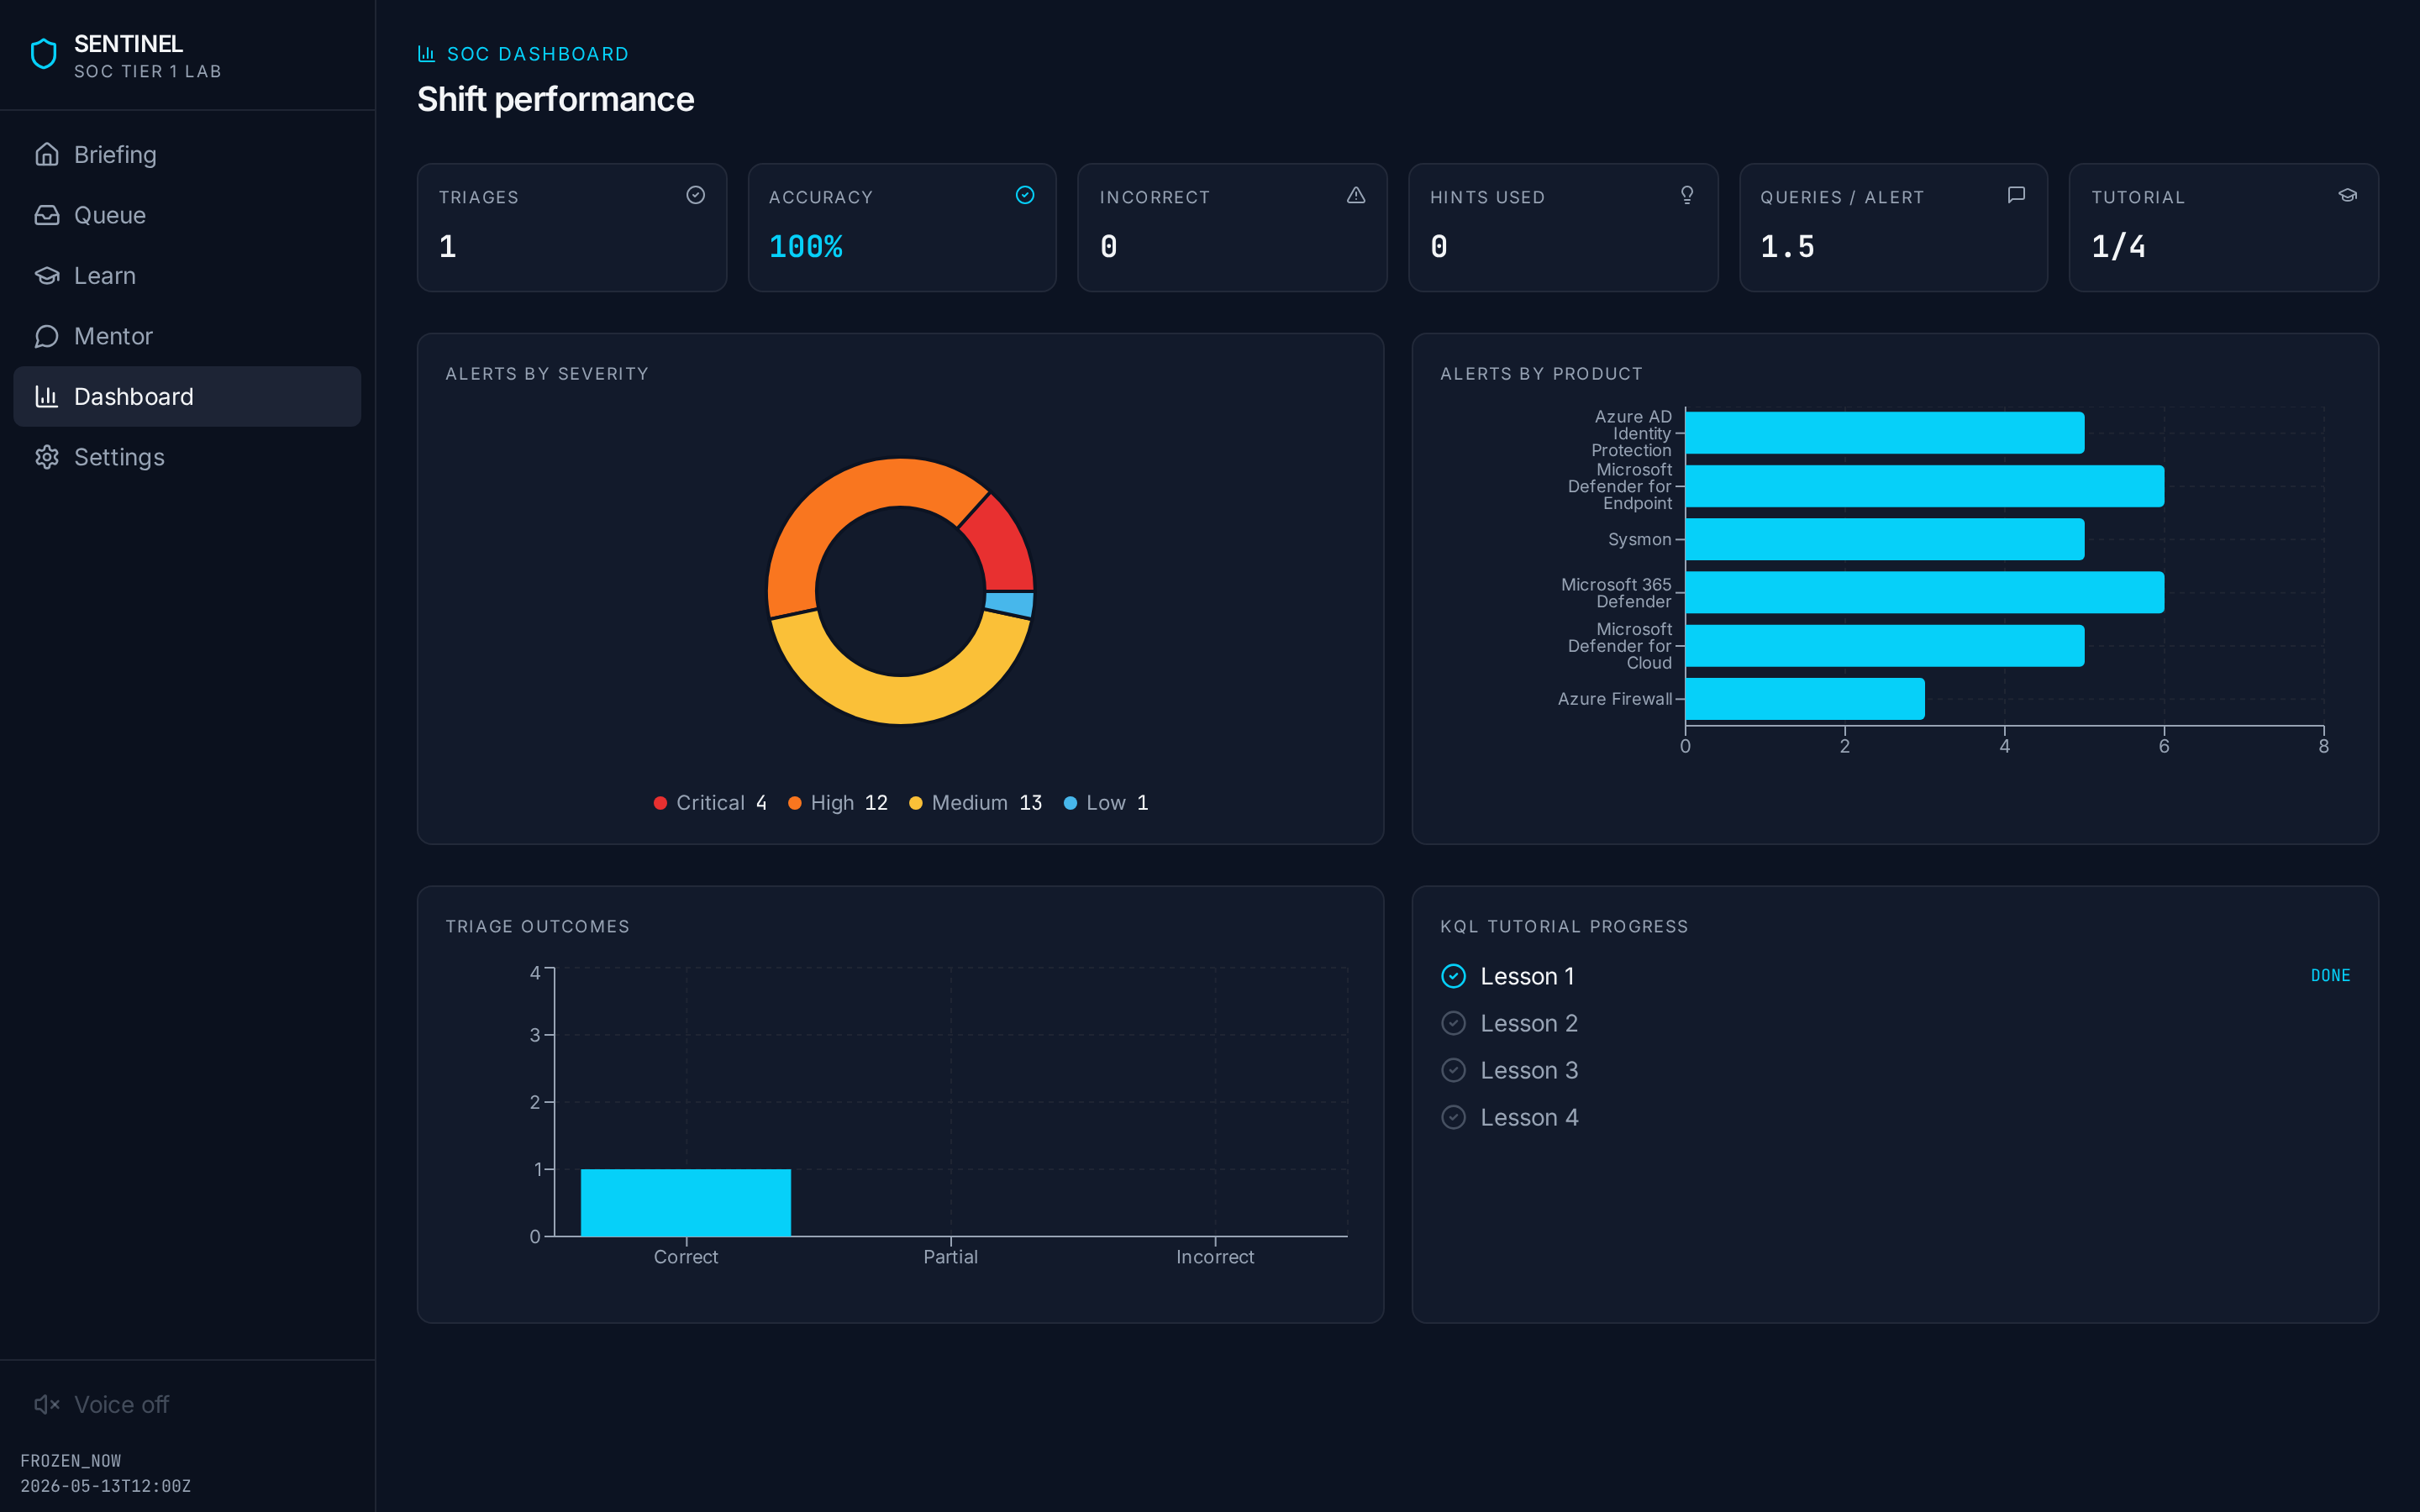The image size is (2420, 1512).
Task: Click the Sysmon bar in product chart
Action: (1885, 539)
